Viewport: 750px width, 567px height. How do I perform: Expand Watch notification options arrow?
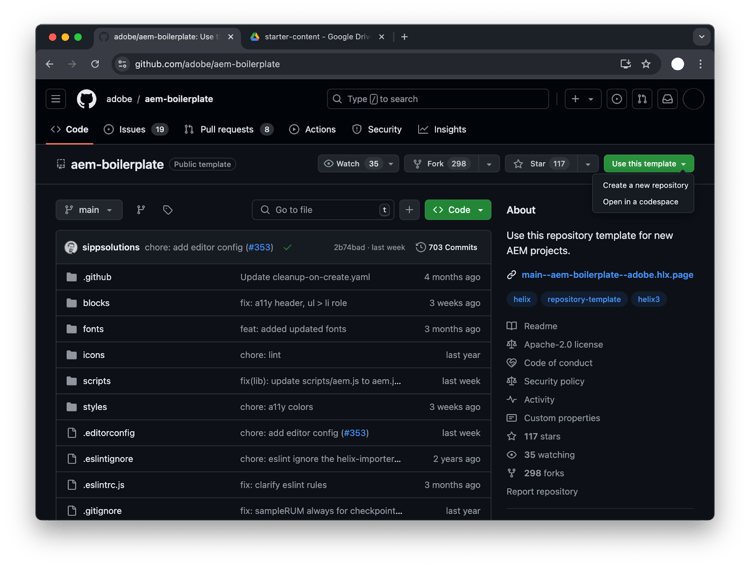(x=391, y=164)
